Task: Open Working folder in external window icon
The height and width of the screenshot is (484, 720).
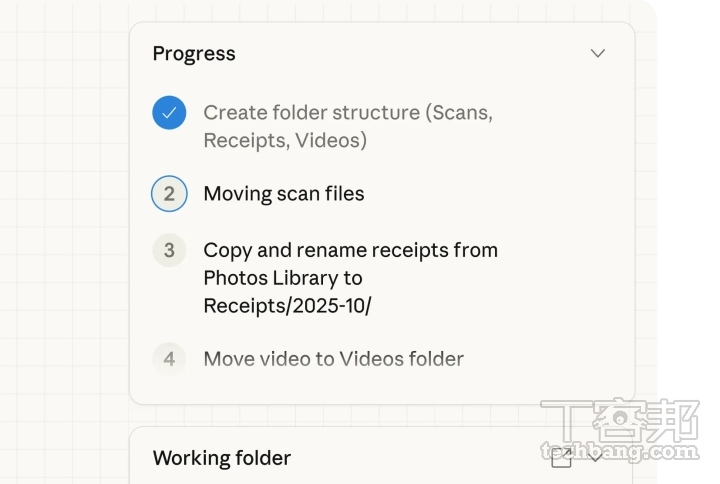Action: 561,457
